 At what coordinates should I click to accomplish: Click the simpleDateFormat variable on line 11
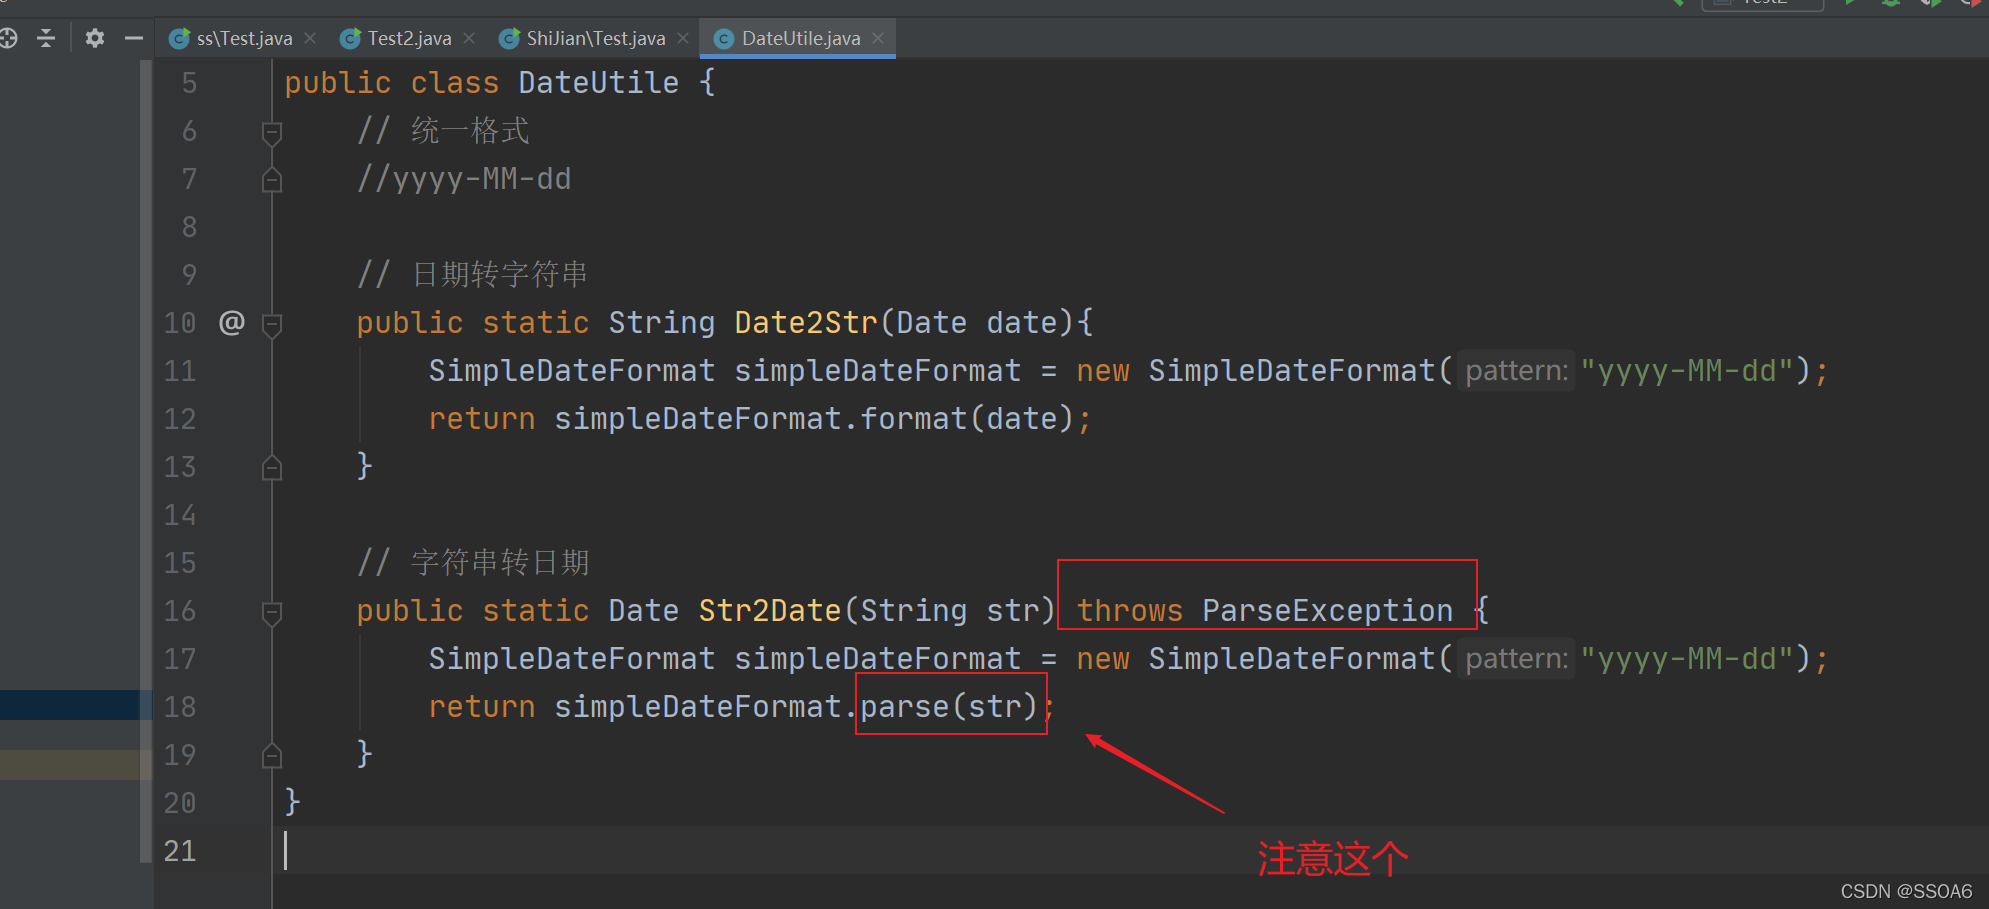pos(877,371)
